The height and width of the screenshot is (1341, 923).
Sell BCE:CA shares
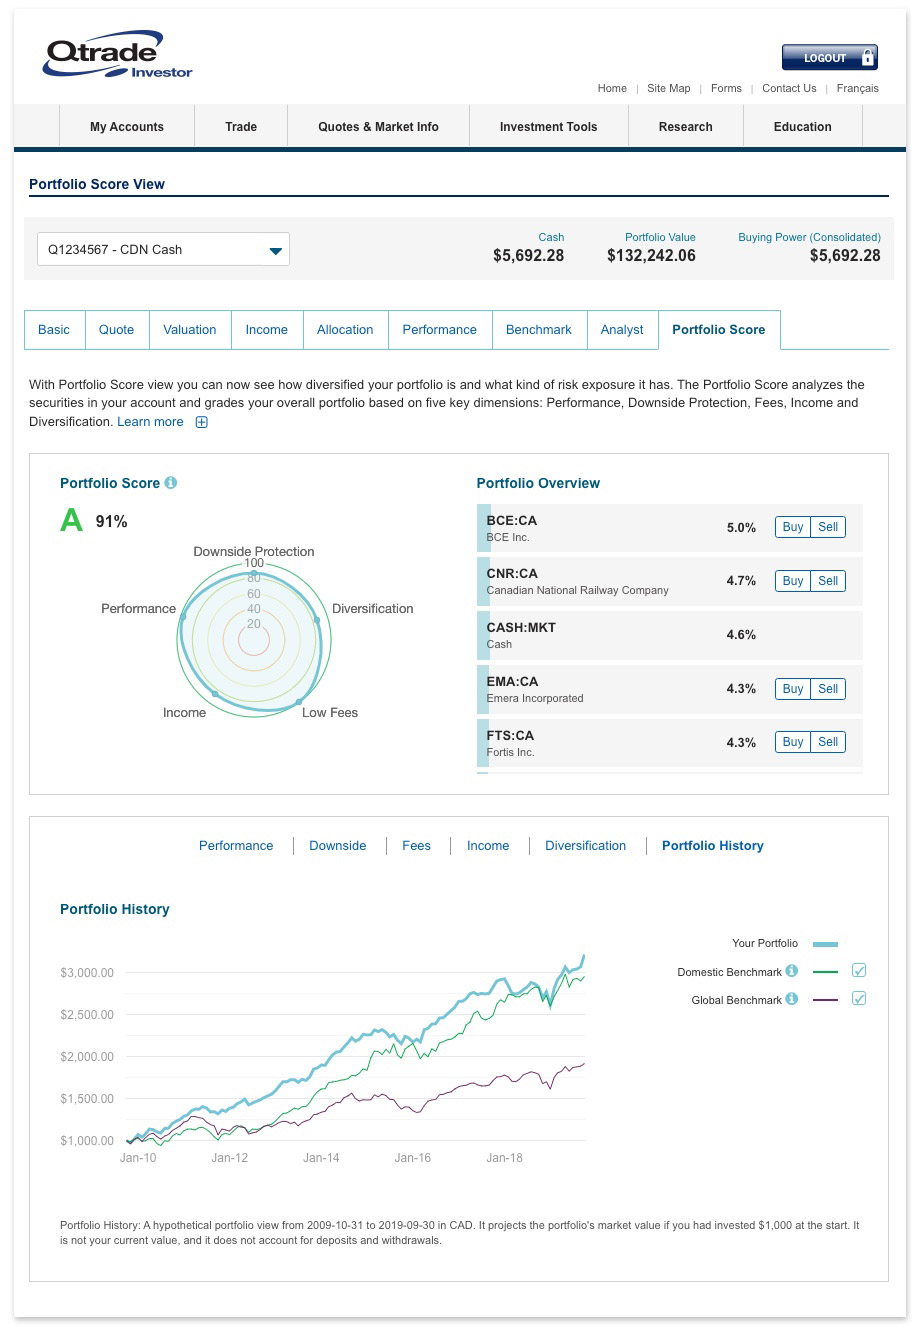pos(828,527)
